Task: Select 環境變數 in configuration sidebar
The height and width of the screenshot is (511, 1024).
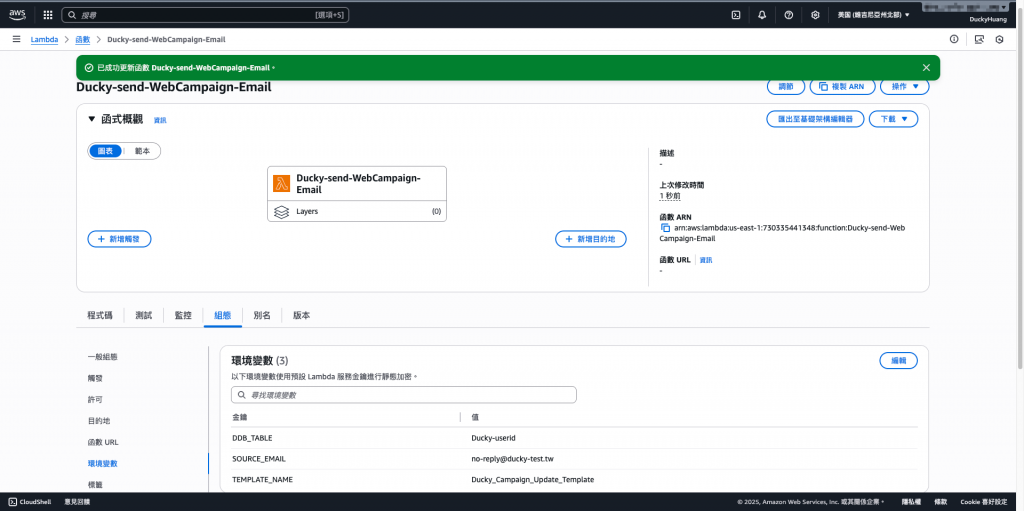Action: click(x=103, y=463)
